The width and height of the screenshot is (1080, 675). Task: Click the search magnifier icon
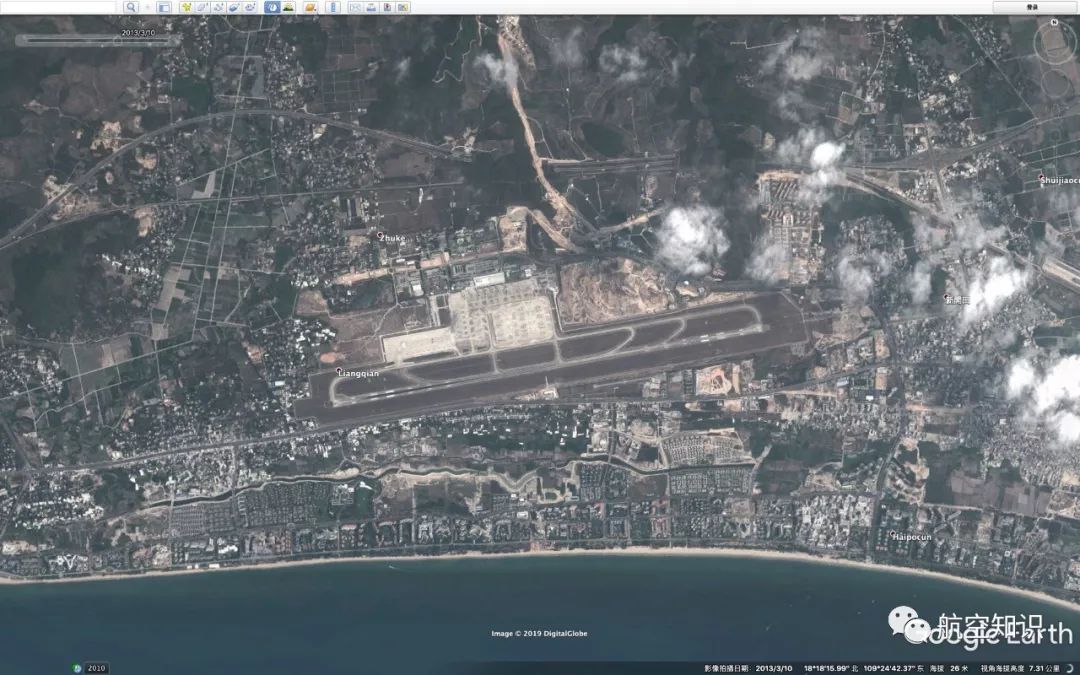click(131, 7)
